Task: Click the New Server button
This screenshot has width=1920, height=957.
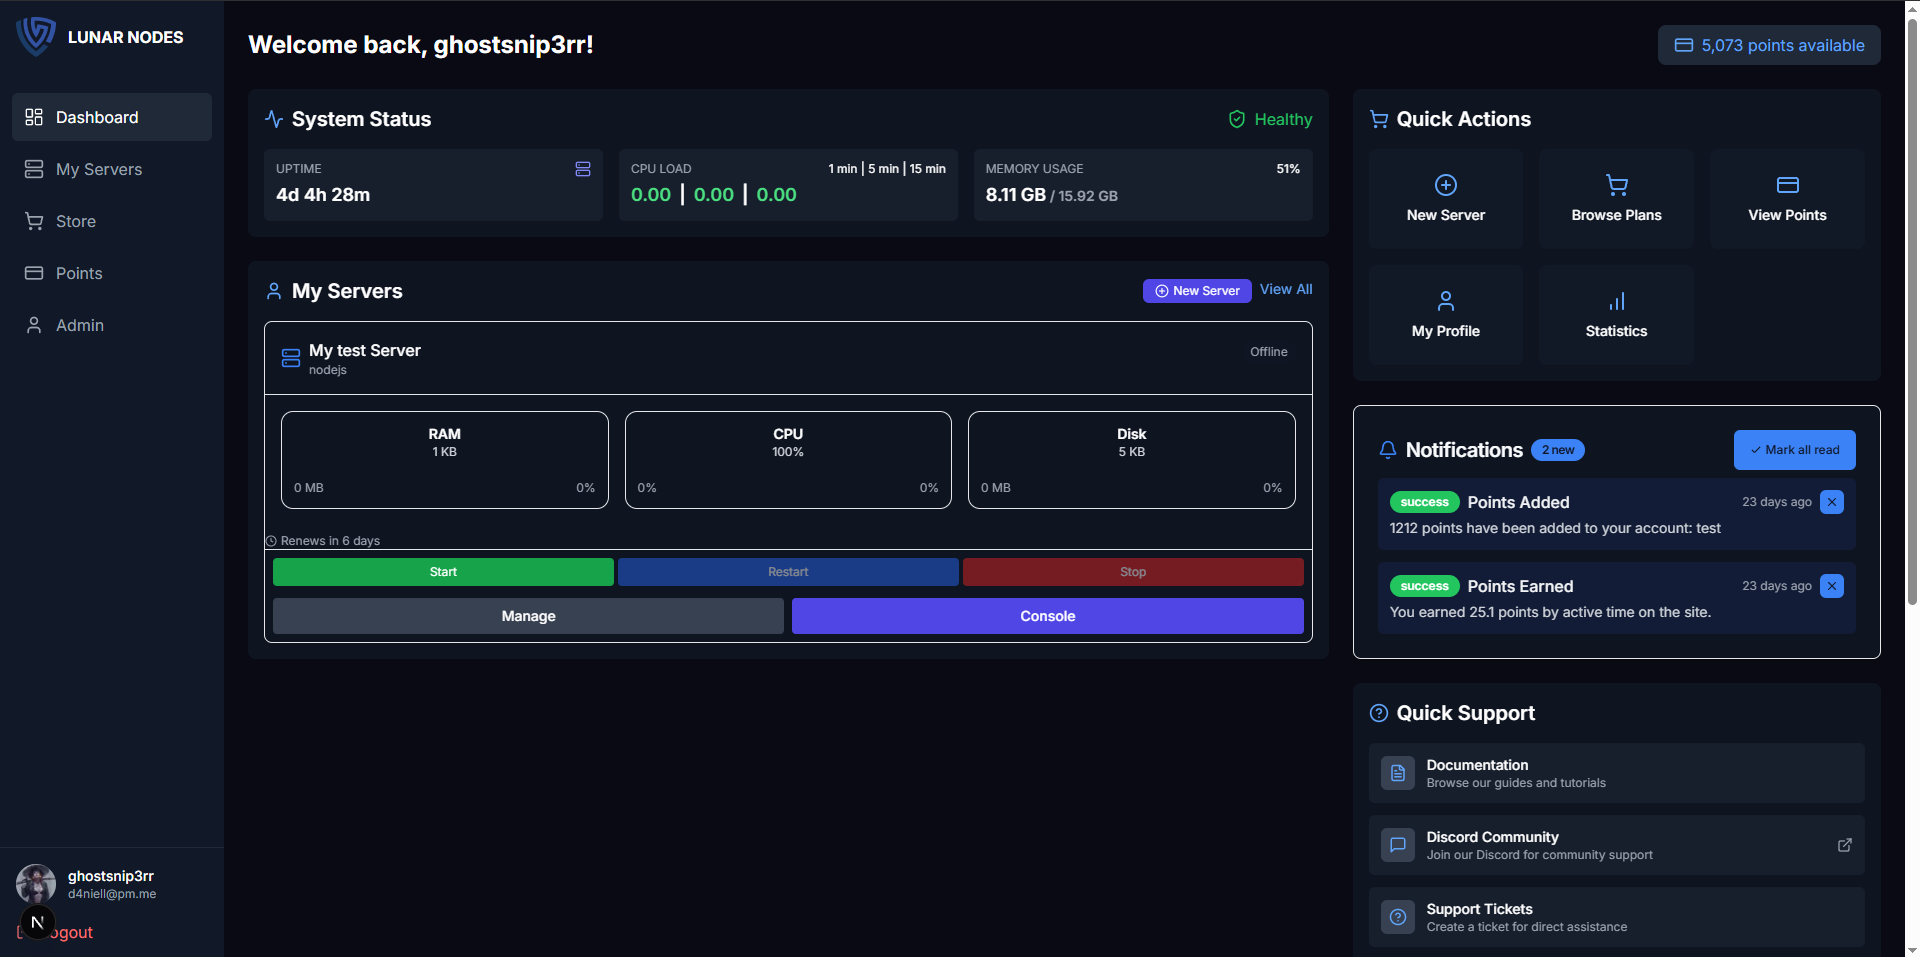Action: [x=1196, y=291]
